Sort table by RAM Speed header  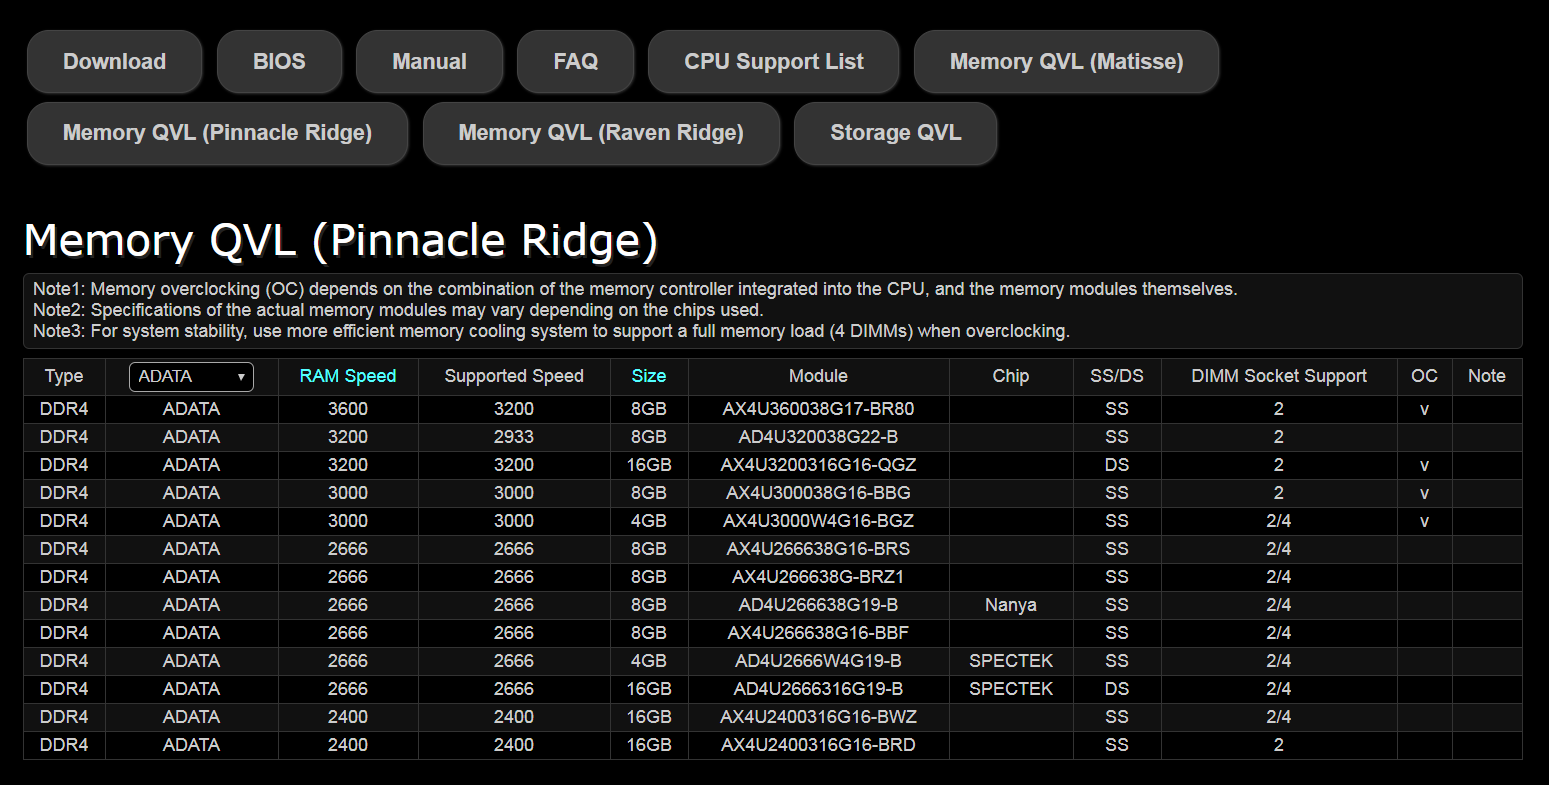click(x=348, y=376)
